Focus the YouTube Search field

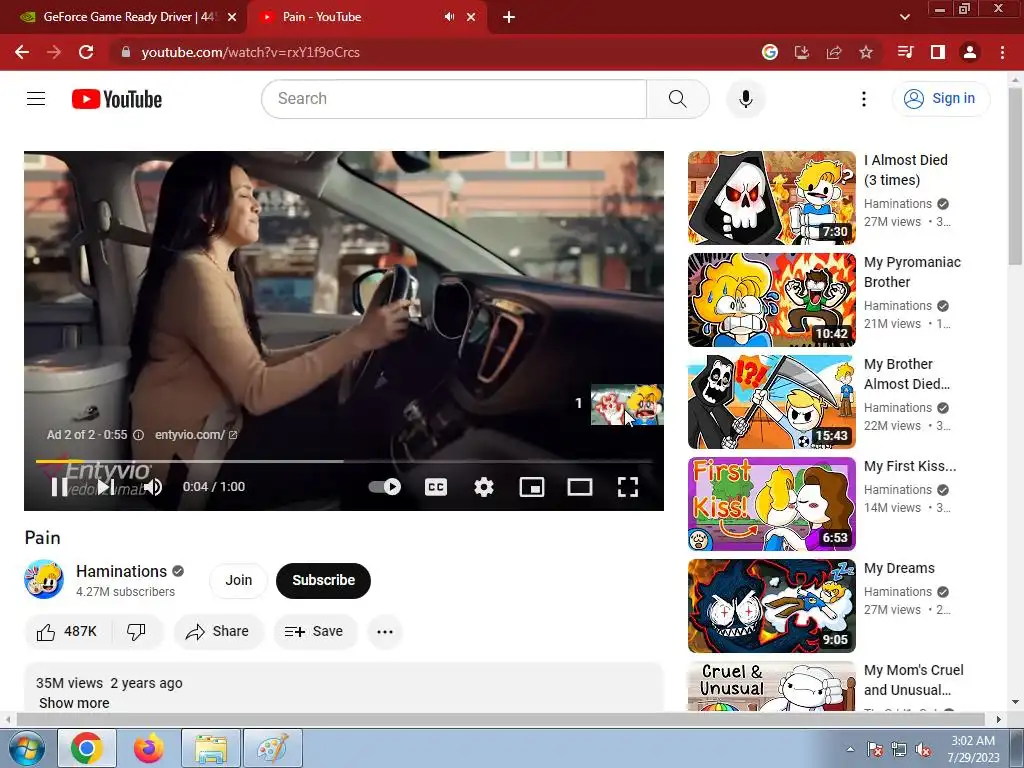454,99
